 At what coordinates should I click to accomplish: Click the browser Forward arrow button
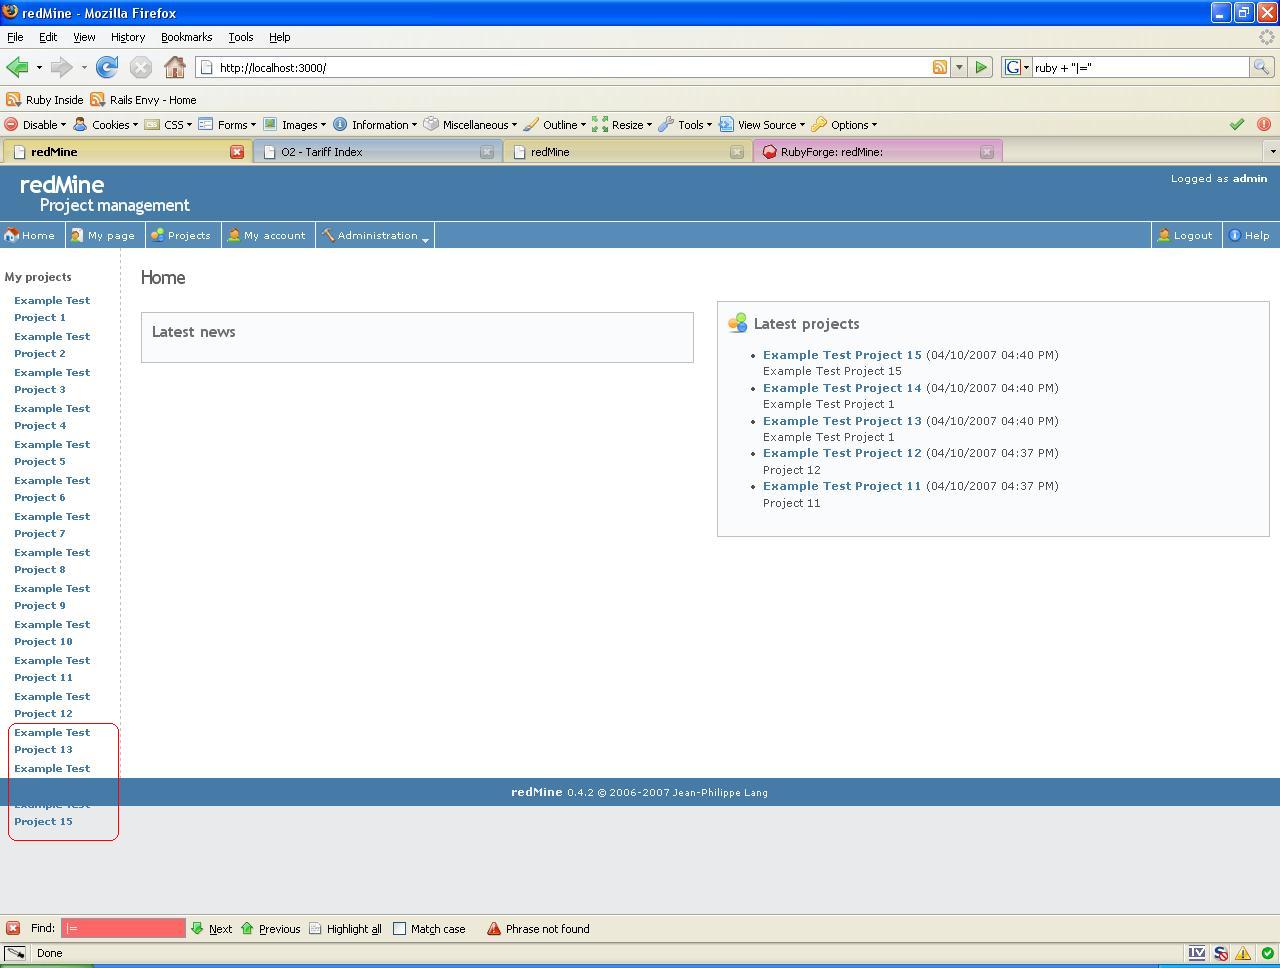[x=61, y=67]
